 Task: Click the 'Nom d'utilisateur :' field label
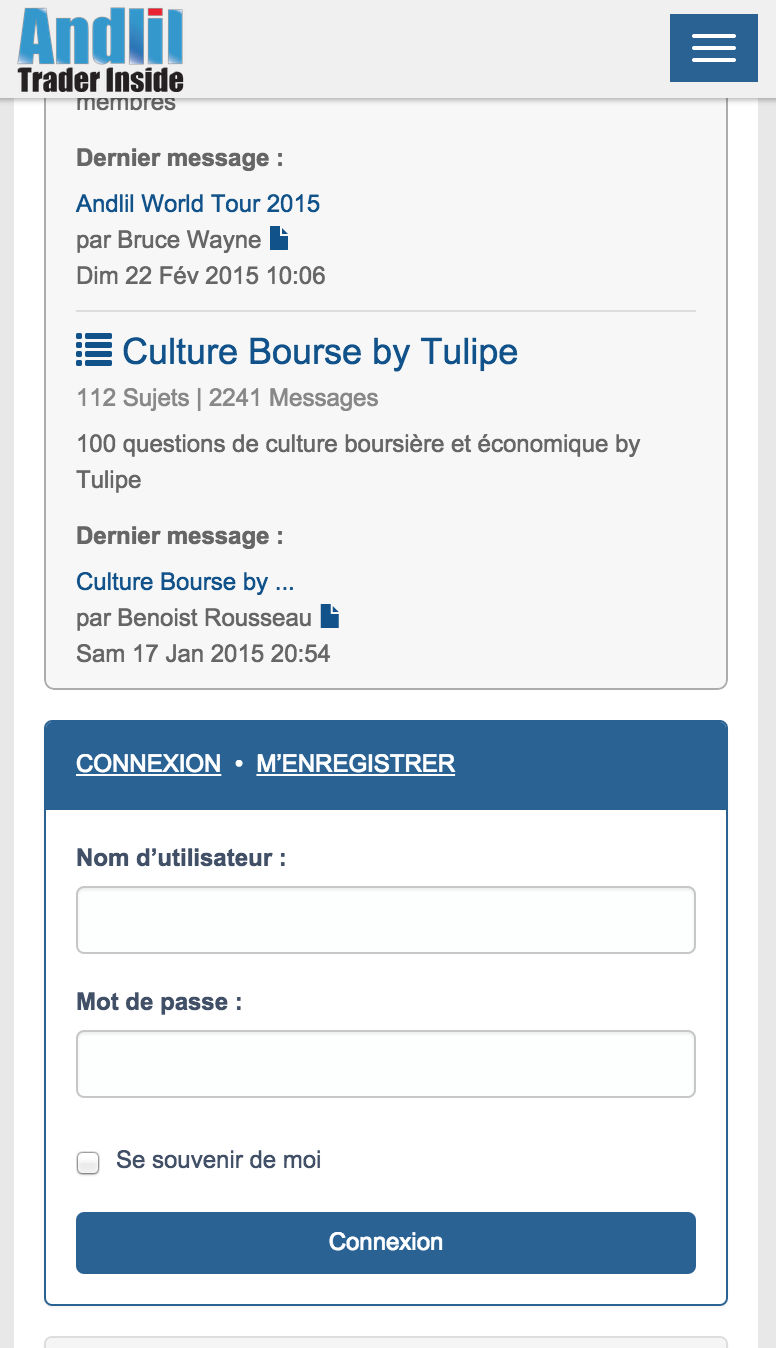181,858
